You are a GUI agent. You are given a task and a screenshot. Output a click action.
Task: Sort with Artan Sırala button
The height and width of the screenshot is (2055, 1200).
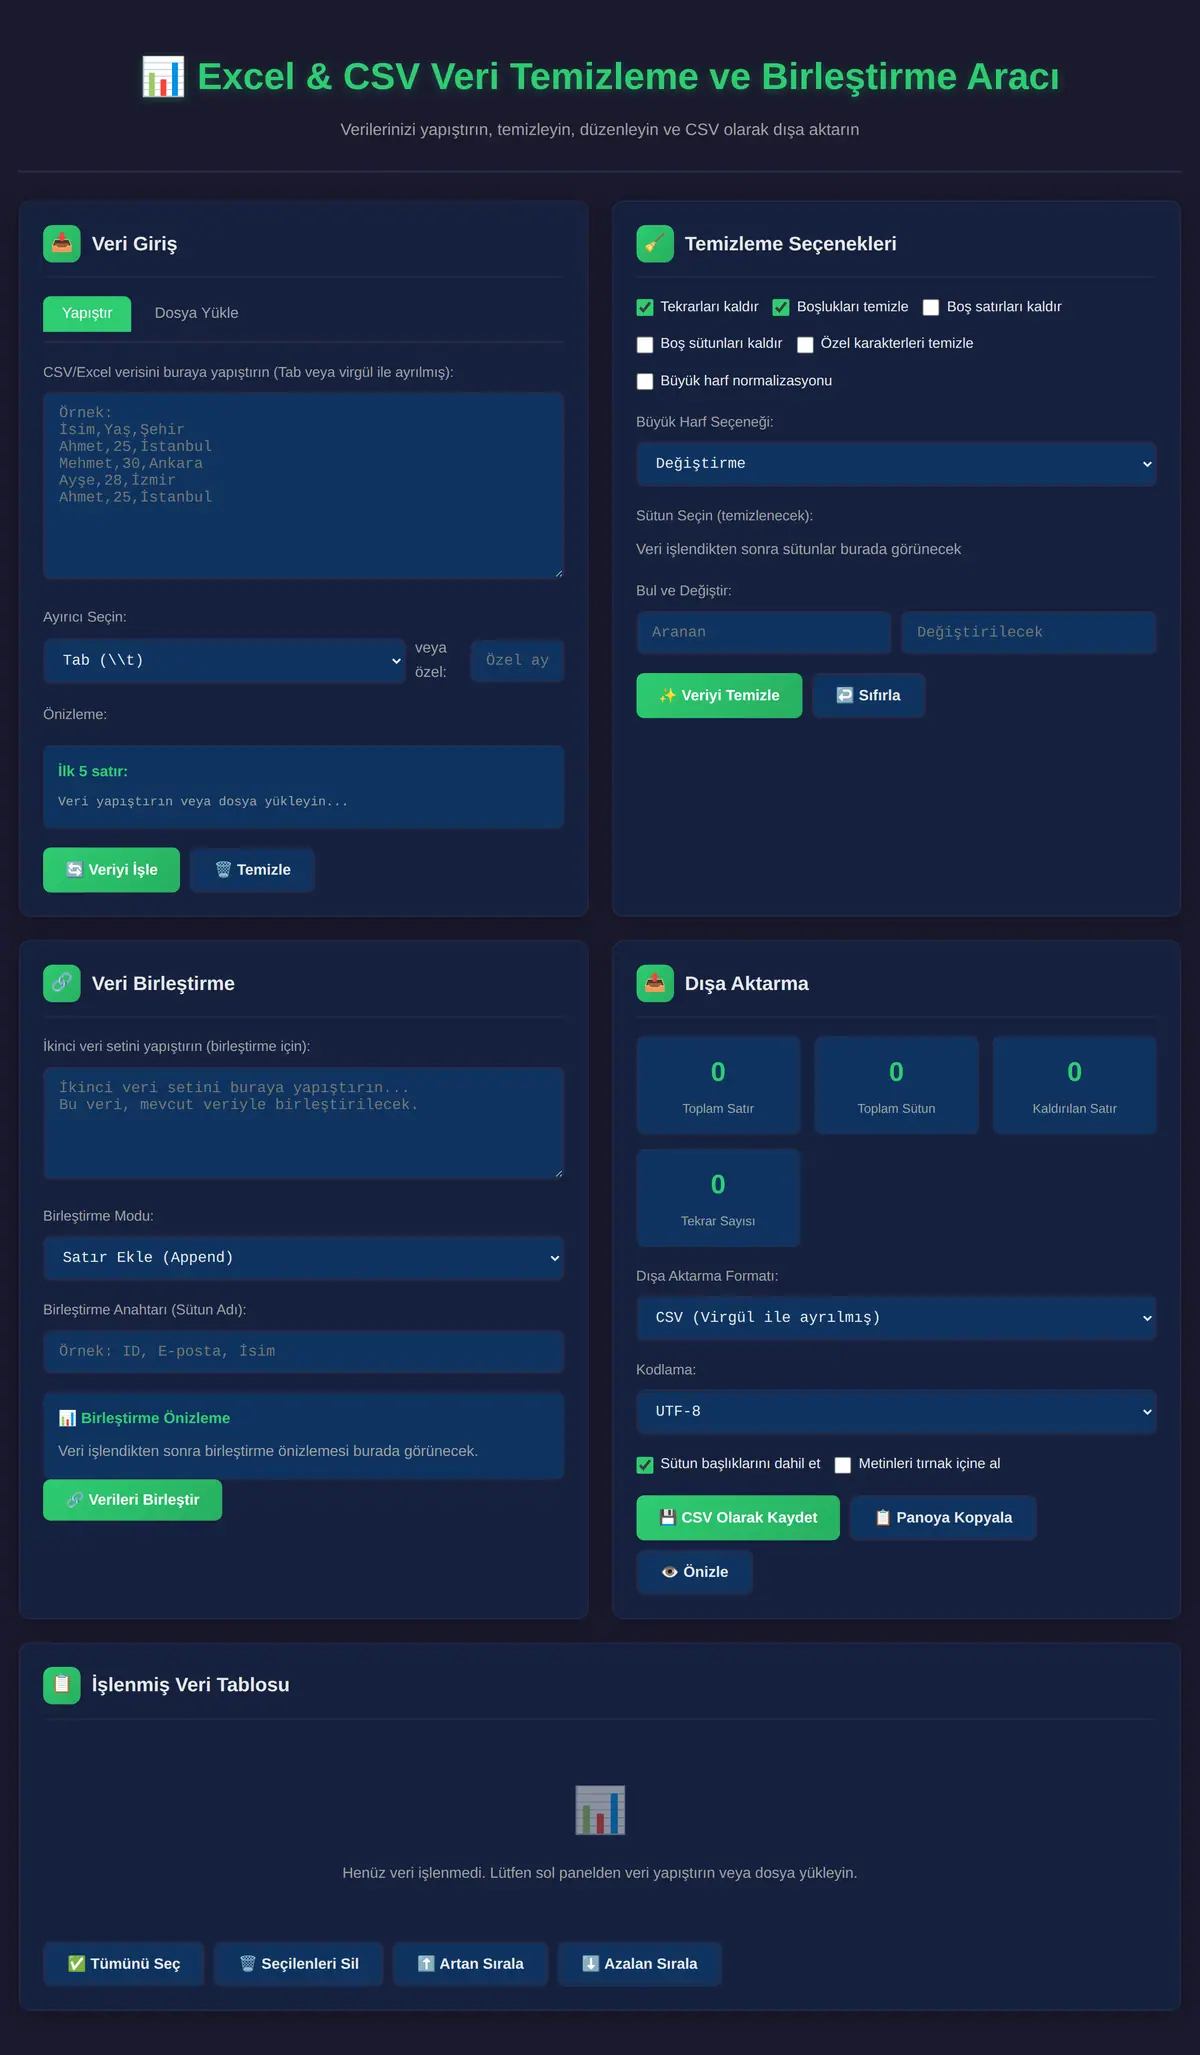tap(470, 1964)
